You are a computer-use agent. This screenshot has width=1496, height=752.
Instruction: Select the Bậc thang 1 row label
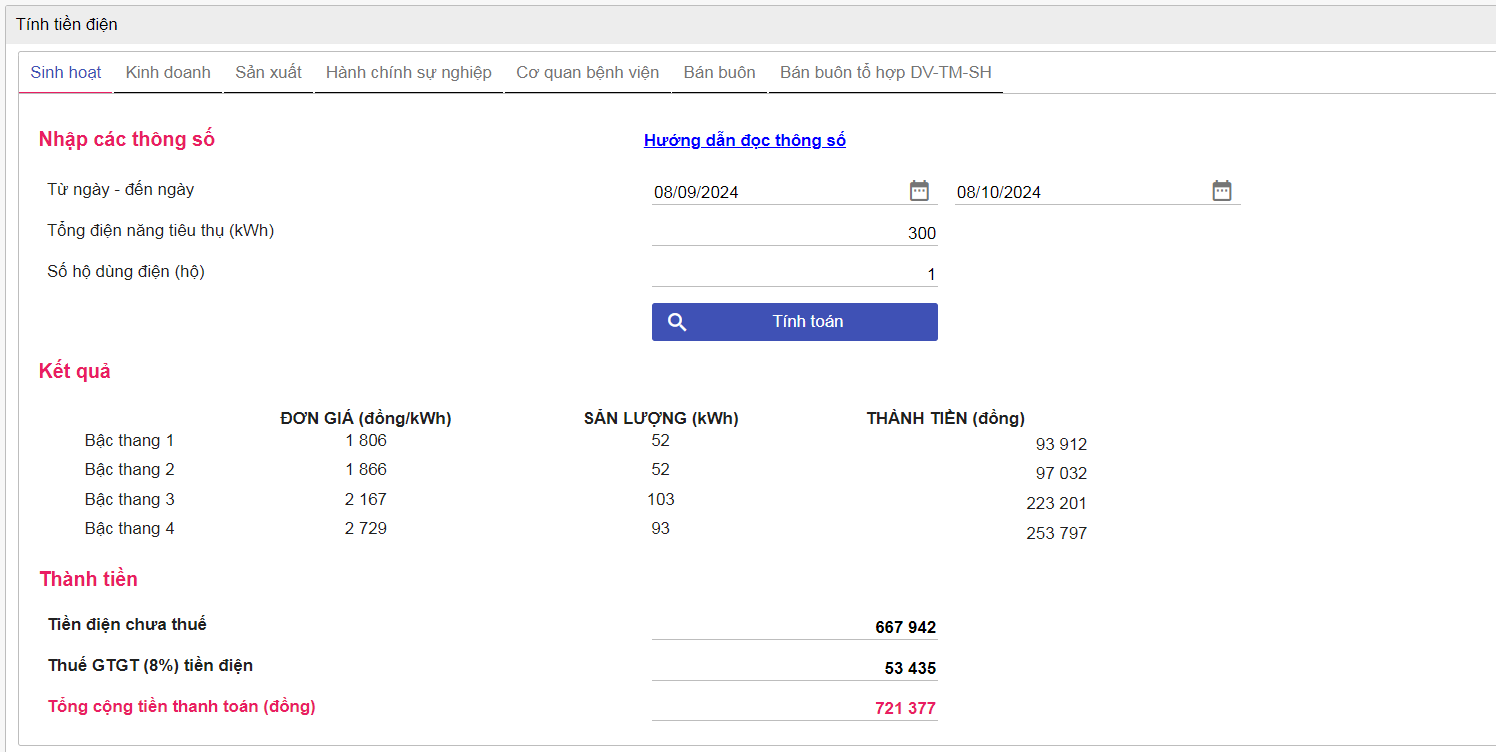click(130, 440)
